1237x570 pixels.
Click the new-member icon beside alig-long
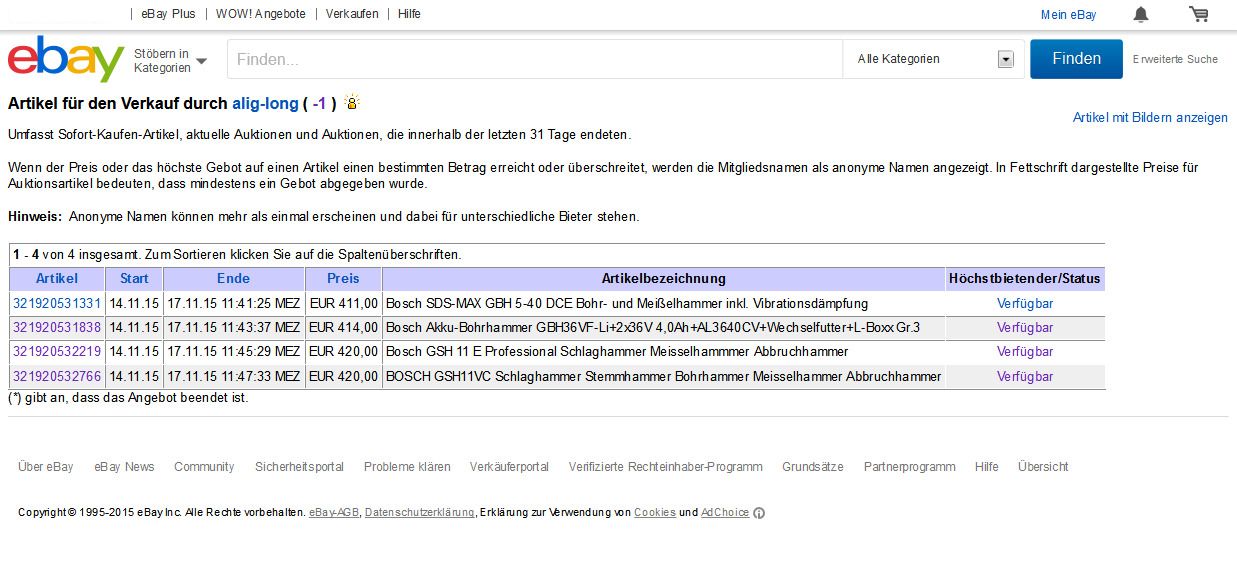pyautogui.click(x=351, y=102)
